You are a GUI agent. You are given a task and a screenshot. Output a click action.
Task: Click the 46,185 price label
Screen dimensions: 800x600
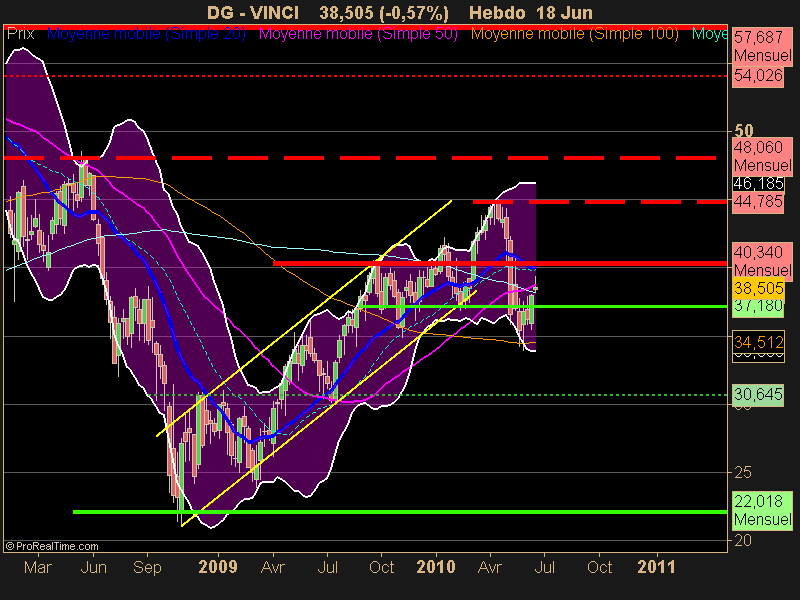(x=758, y=183)
